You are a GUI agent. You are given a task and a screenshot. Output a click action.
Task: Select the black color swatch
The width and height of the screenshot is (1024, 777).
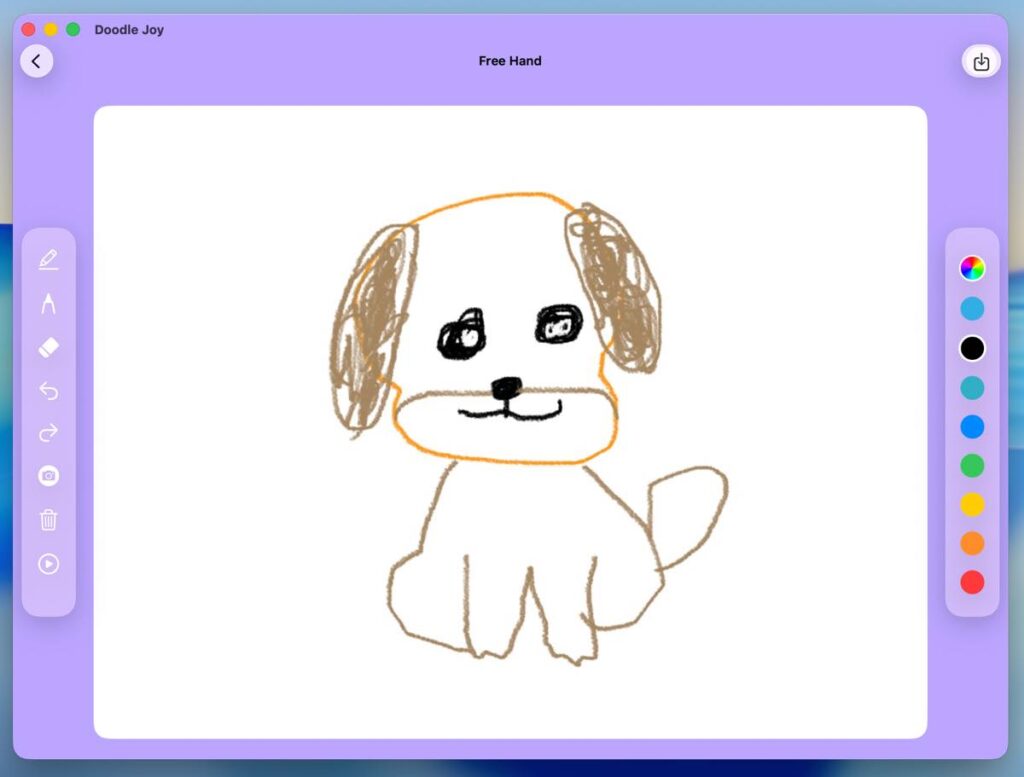(972, 348)
